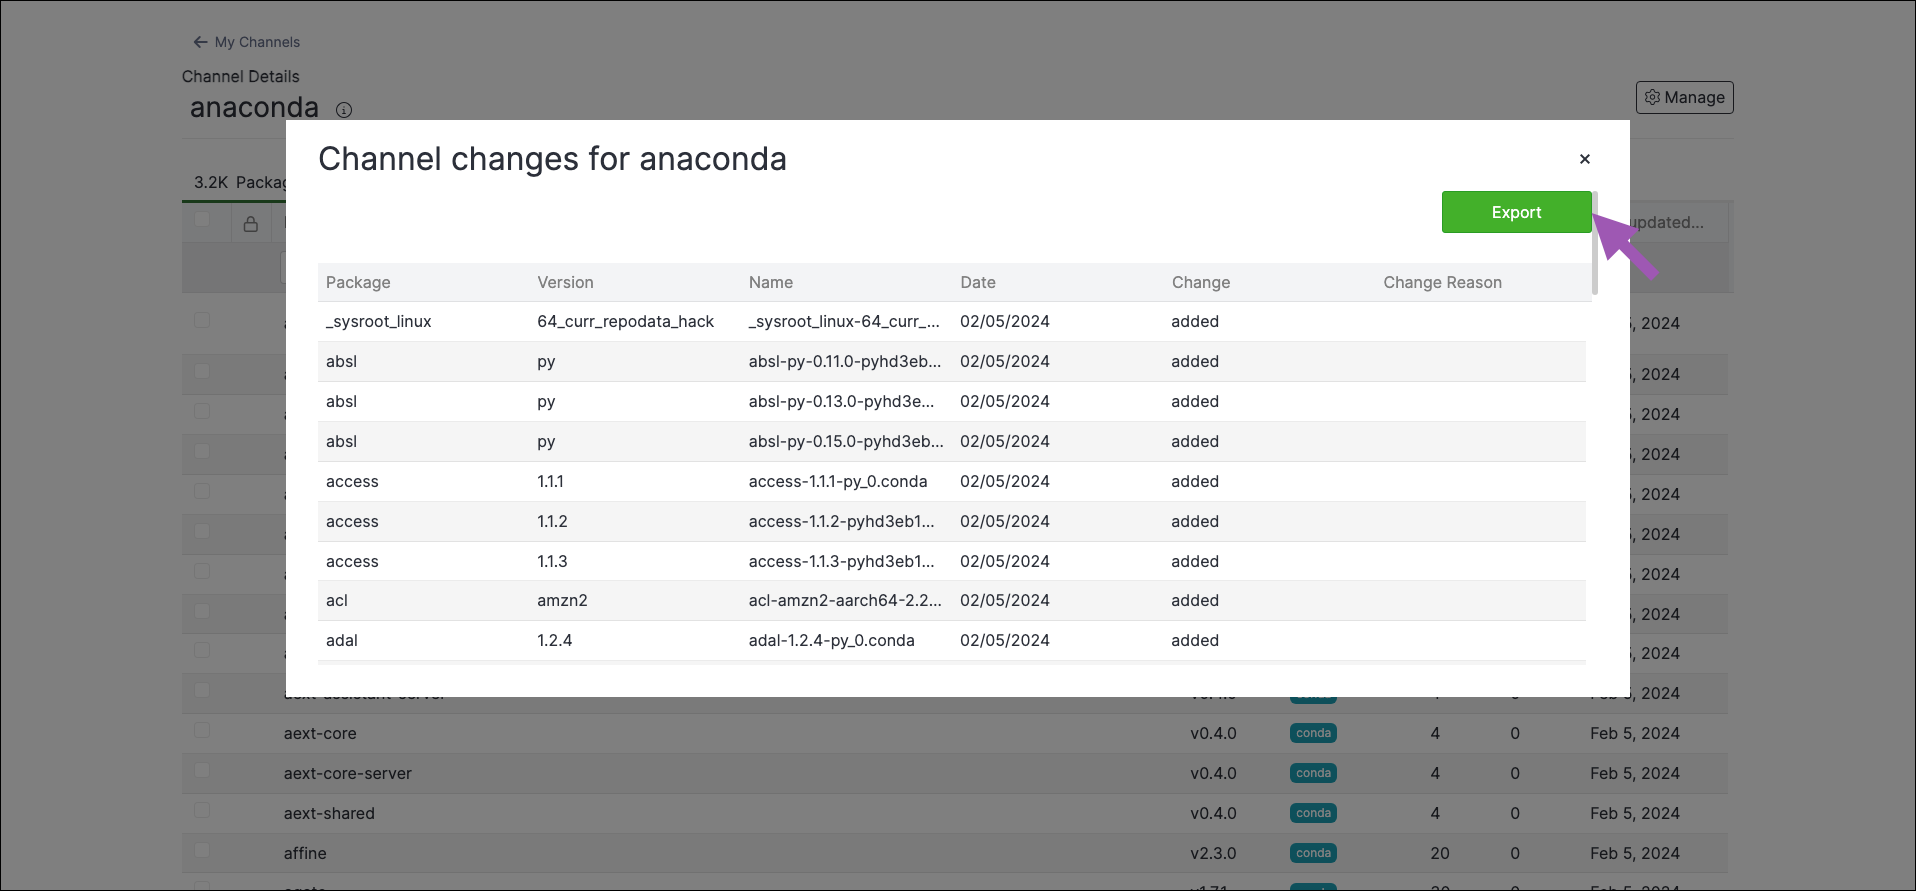Click absl-py-0.15.0-pyhd3eb... name cell
This screenshot has height=891, width=1916.
(846, 441)
